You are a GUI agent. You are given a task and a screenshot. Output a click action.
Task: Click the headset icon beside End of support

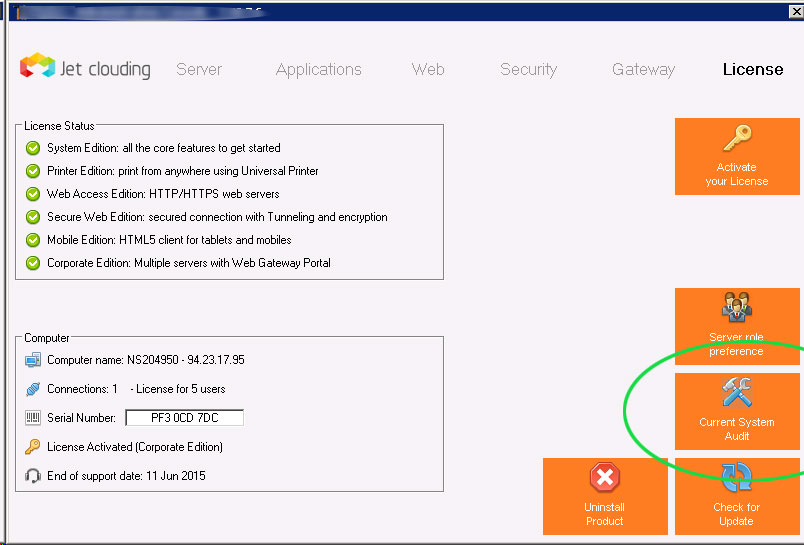click(x=33, y=476)
